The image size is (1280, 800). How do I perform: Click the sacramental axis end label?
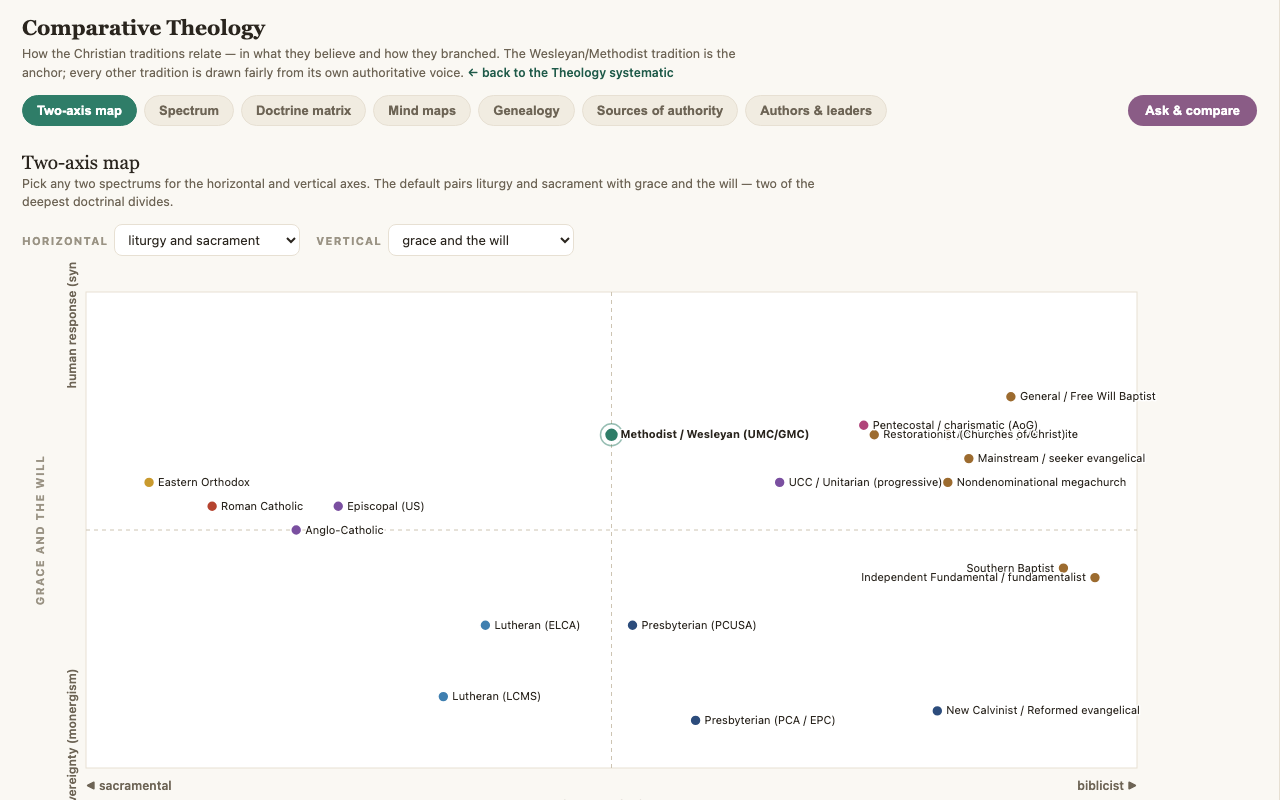tap(129, 785)
